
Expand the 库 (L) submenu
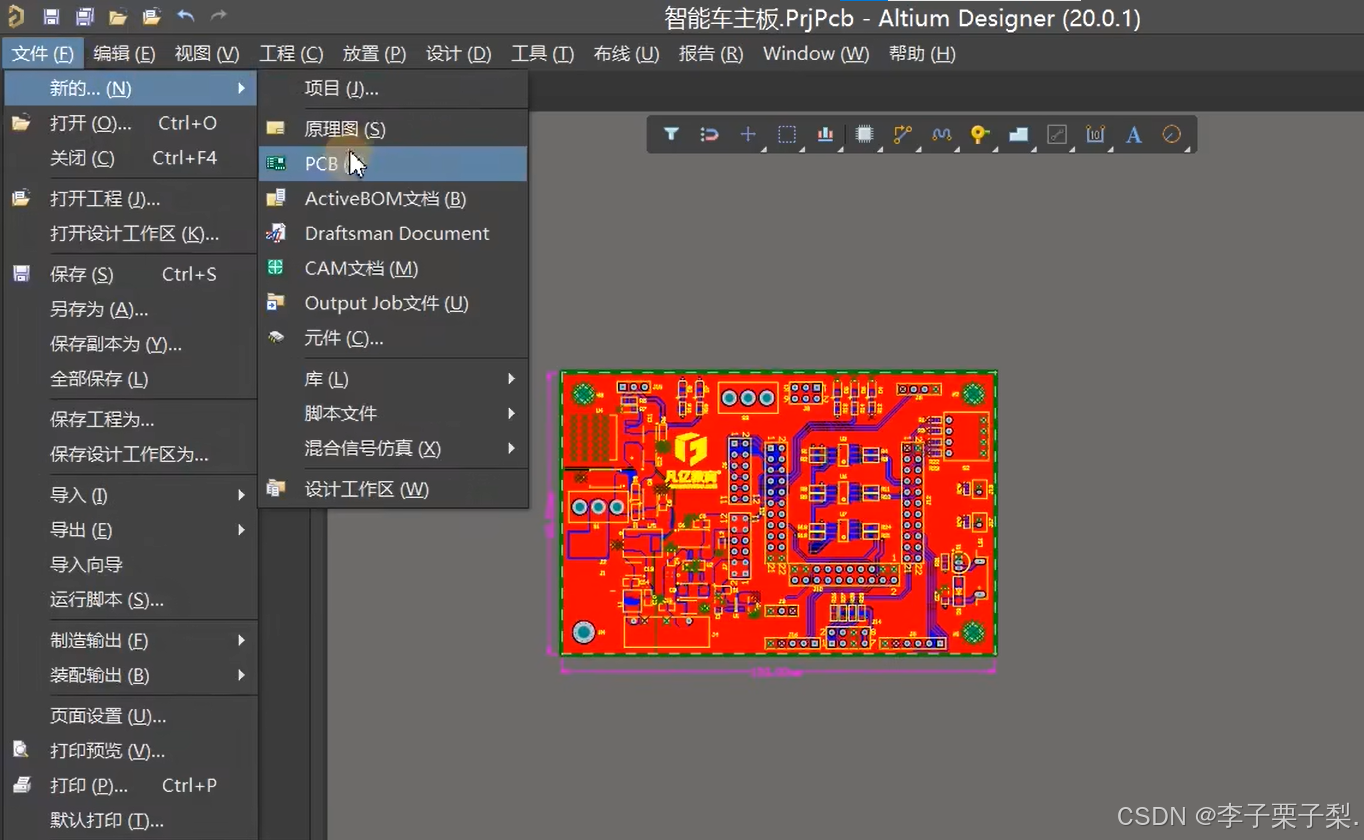[393, 379]
